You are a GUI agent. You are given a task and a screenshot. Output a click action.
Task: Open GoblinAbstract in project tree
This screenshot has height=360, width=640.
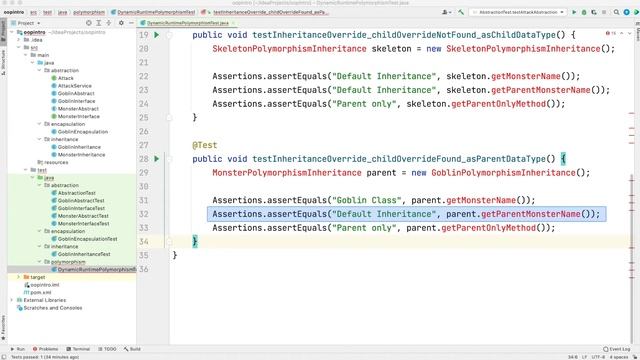73,94
